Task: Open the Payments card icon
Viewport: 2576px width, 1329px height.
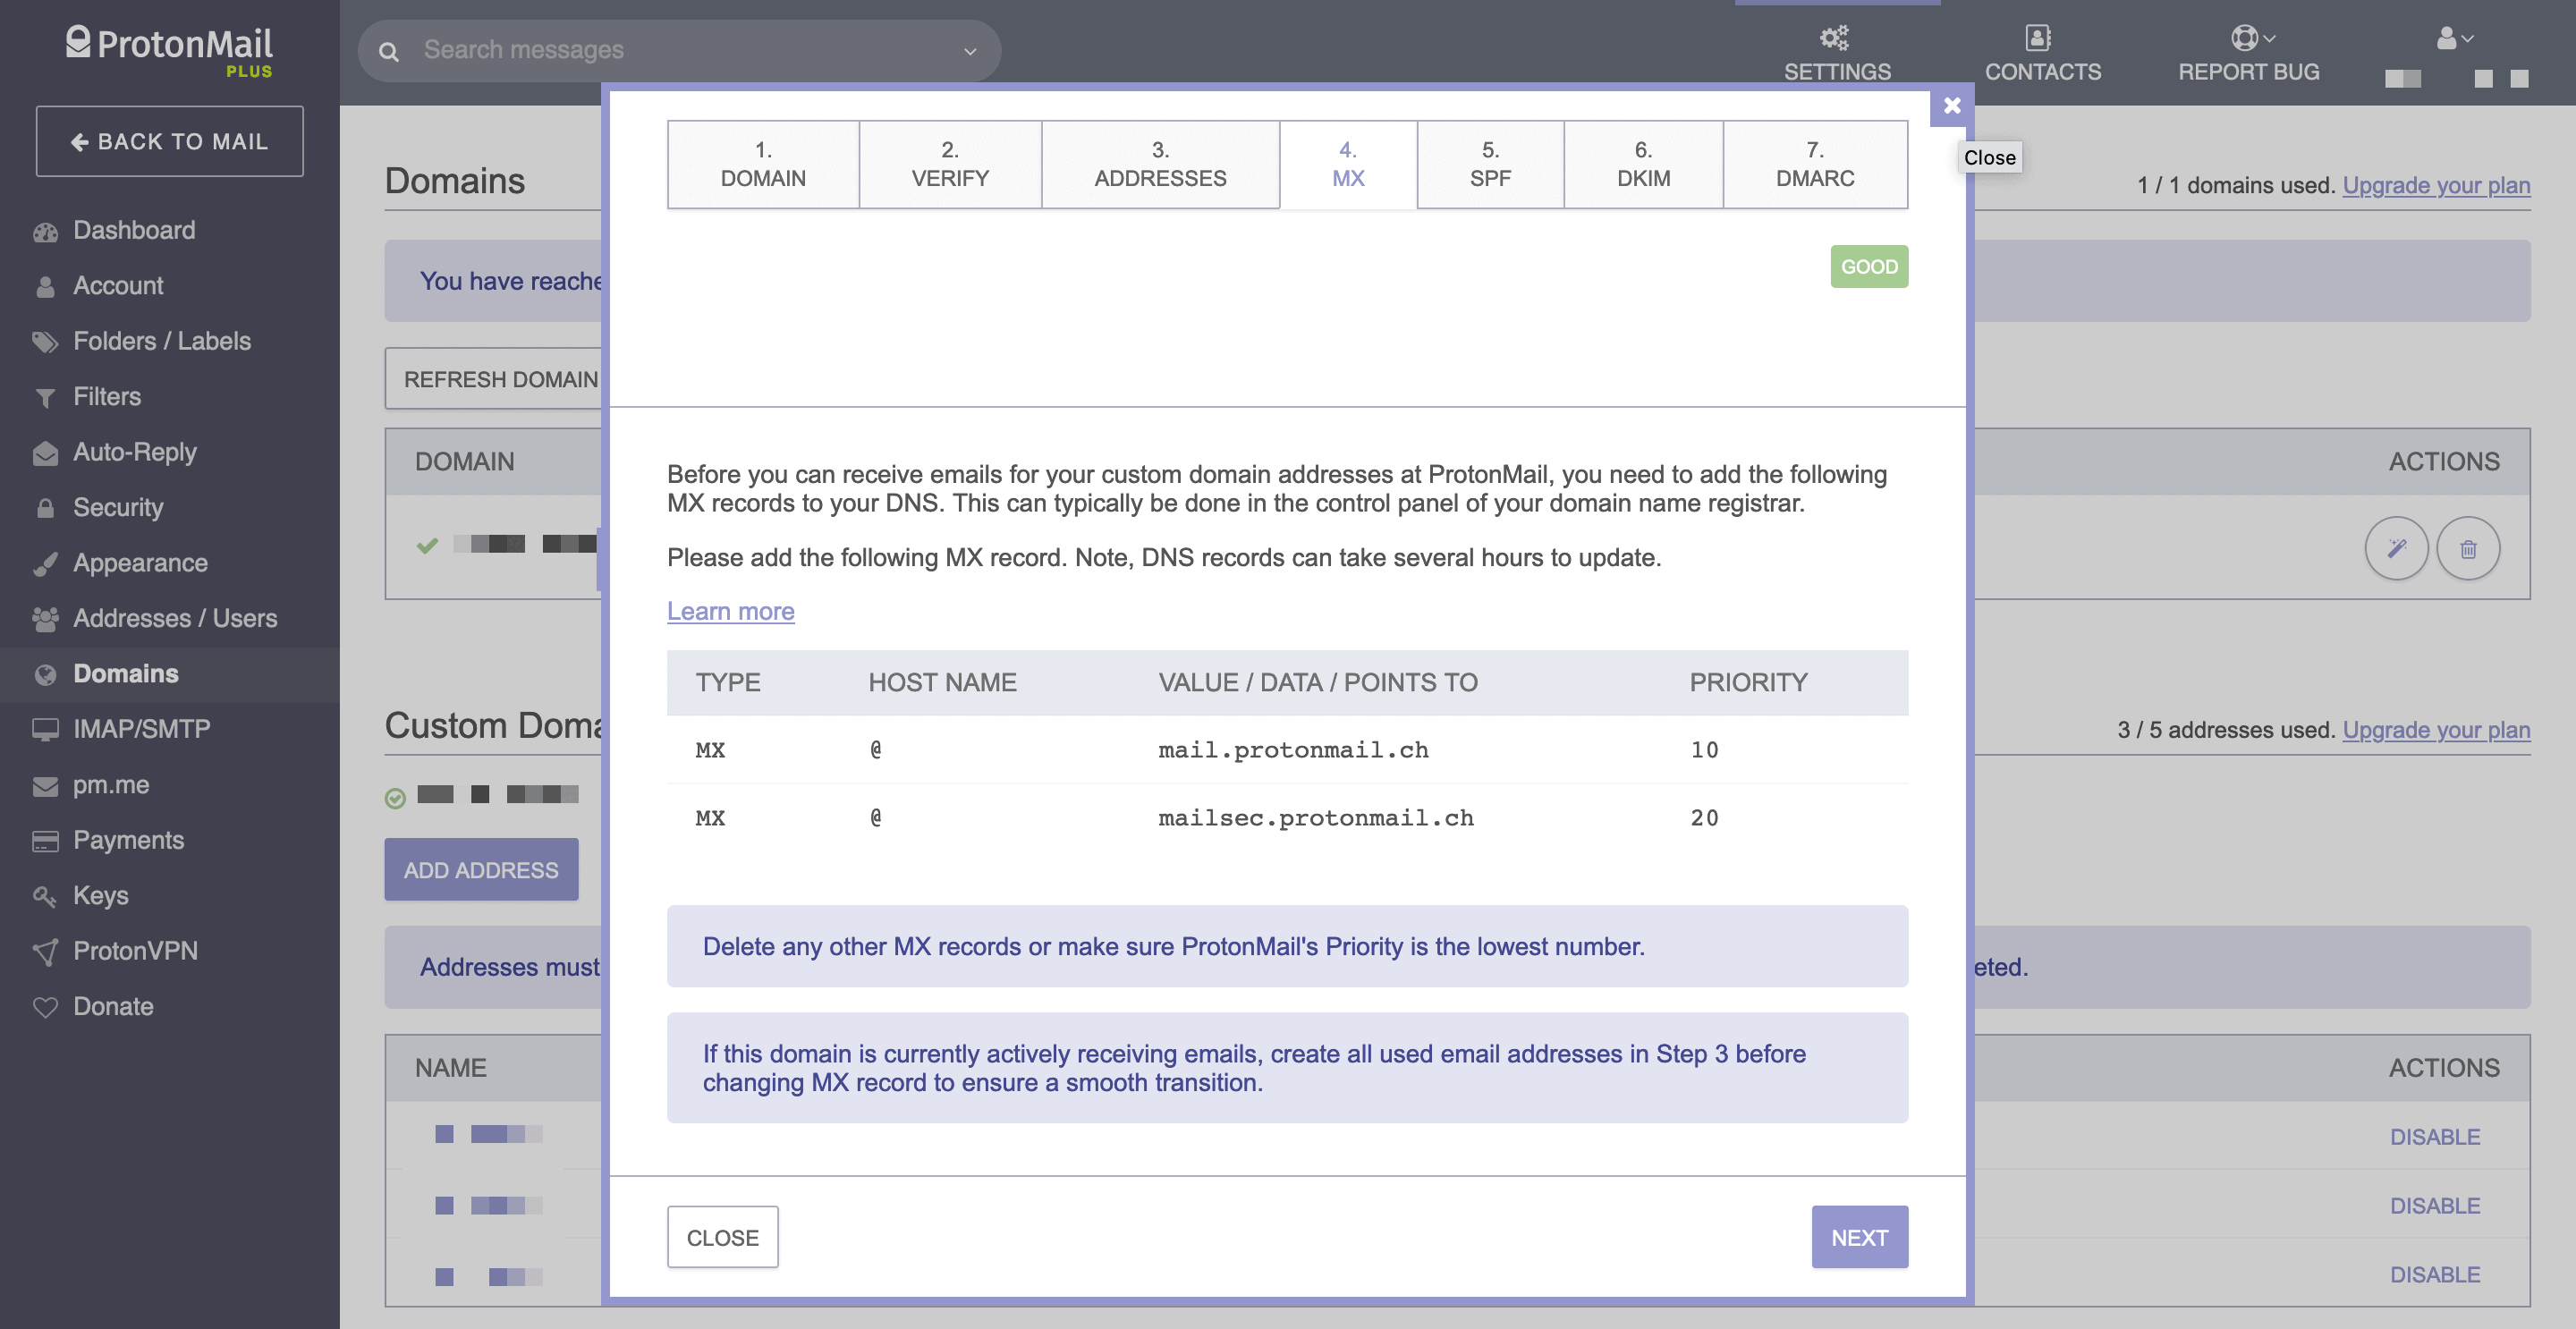Action: [x=45, y=841]
